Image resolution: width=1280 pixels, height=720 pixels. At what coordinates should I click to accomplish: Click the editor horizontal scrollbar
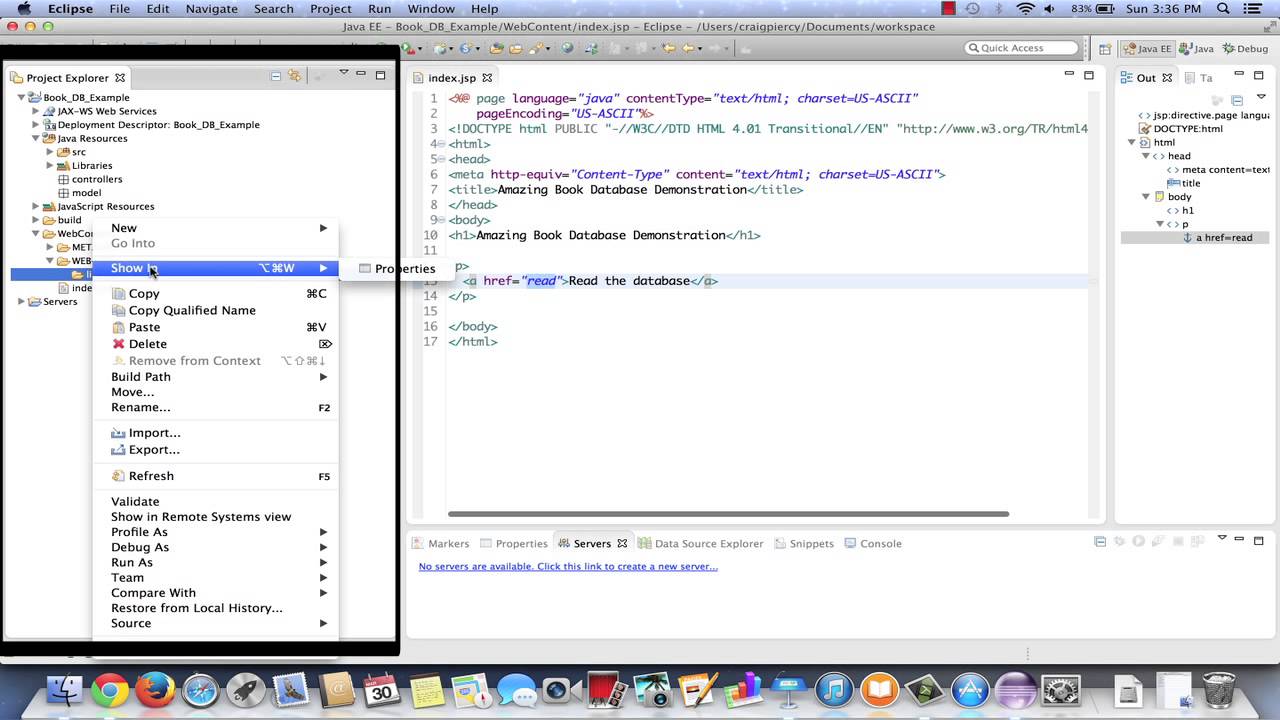728,514
